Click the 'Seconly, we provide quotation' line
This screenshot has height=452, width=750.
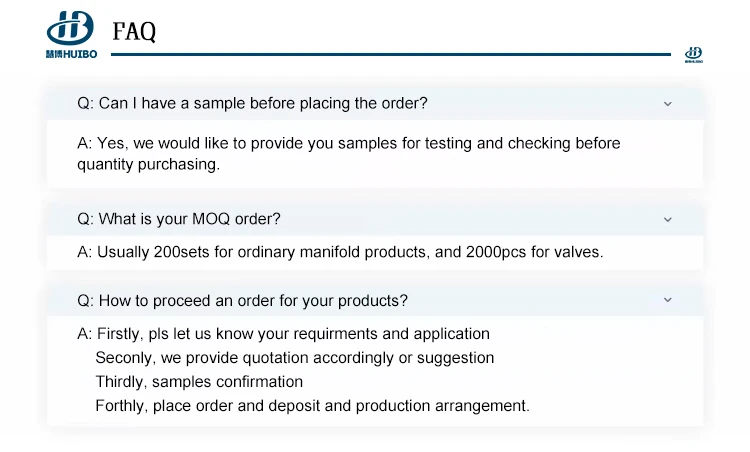coord(295,358)
